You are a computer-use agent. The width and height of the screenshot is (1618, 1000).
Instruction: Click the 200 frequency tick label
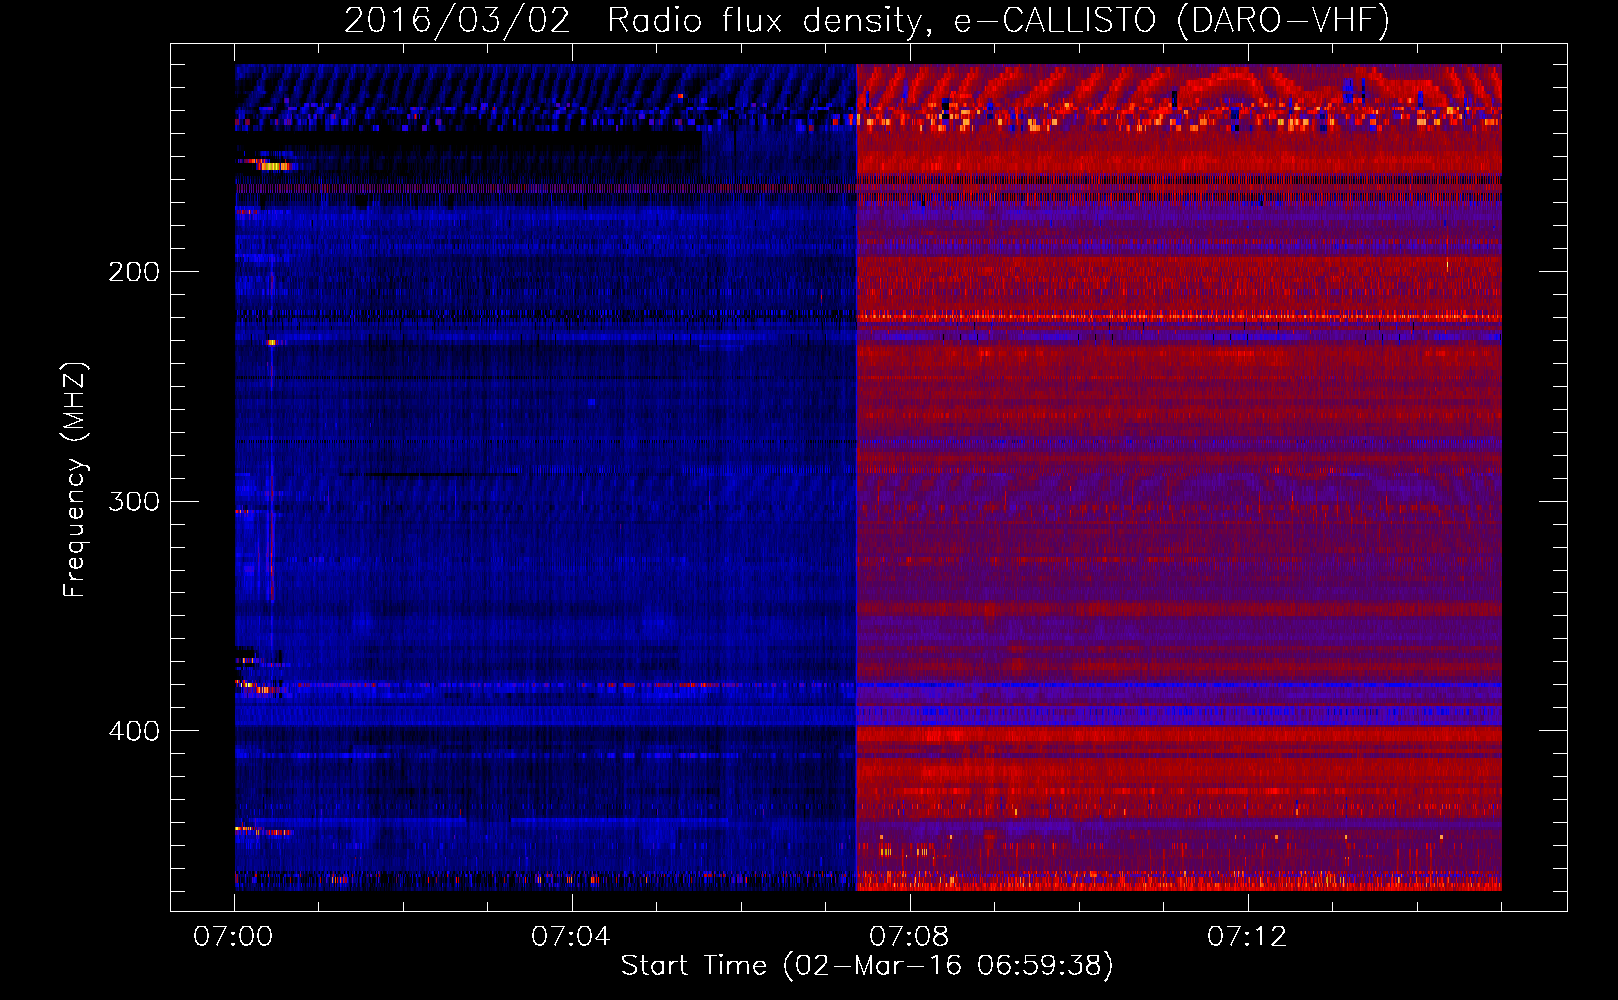(x=133, y=272)
